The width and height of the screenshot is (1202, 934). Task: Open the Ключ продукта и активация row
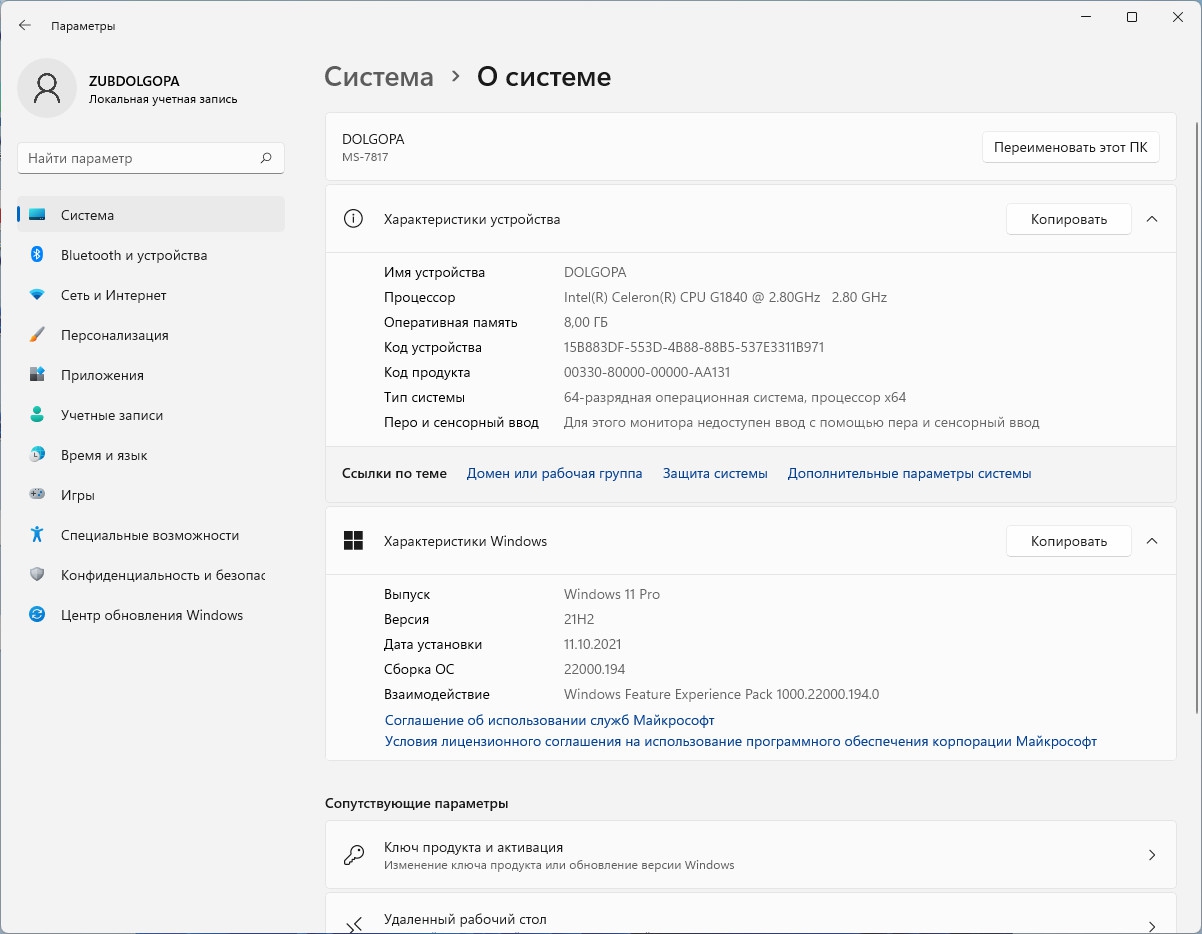coord(751,855)
